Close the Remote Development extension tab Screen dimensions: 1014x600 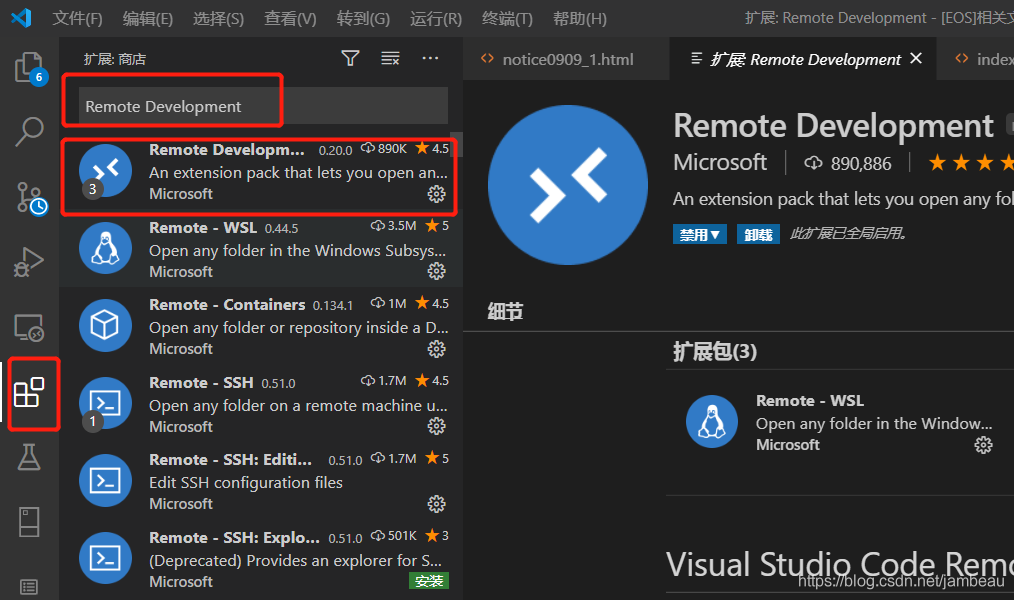(916, 59)
